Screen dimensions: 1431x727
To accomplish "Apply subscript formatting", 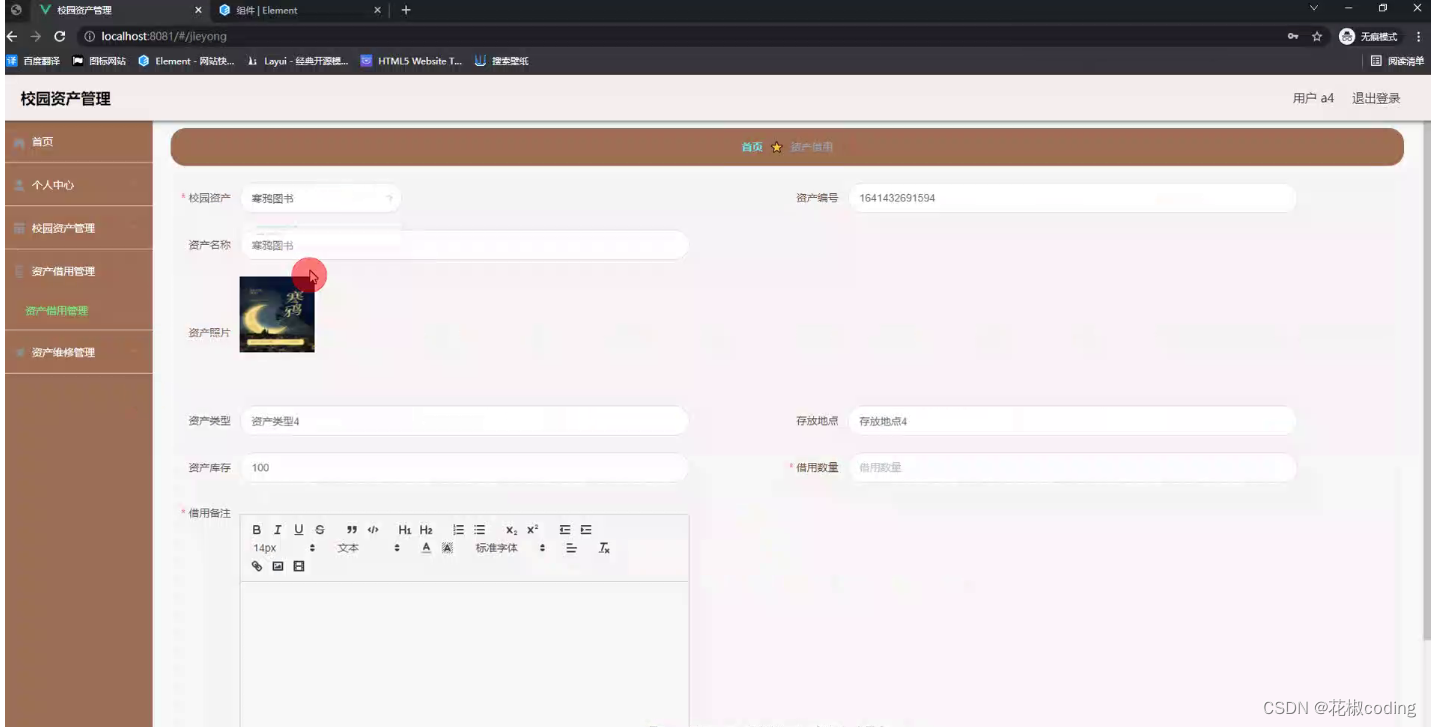I will click(511, 530).
